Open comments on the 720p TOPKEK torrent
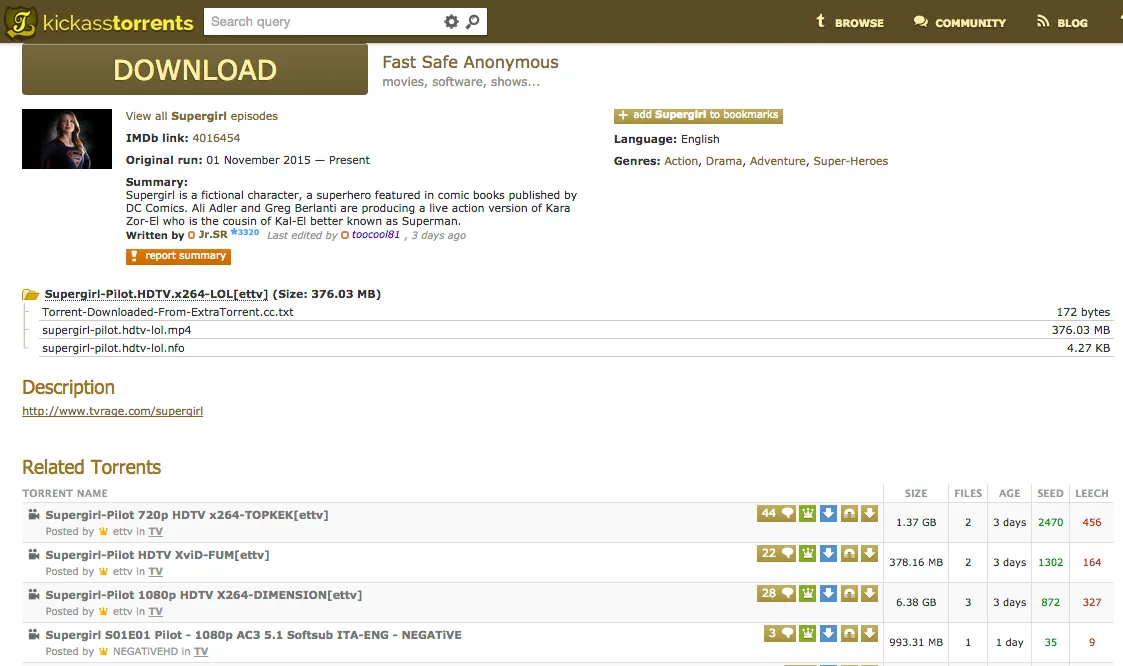 [x=775, y=514]
